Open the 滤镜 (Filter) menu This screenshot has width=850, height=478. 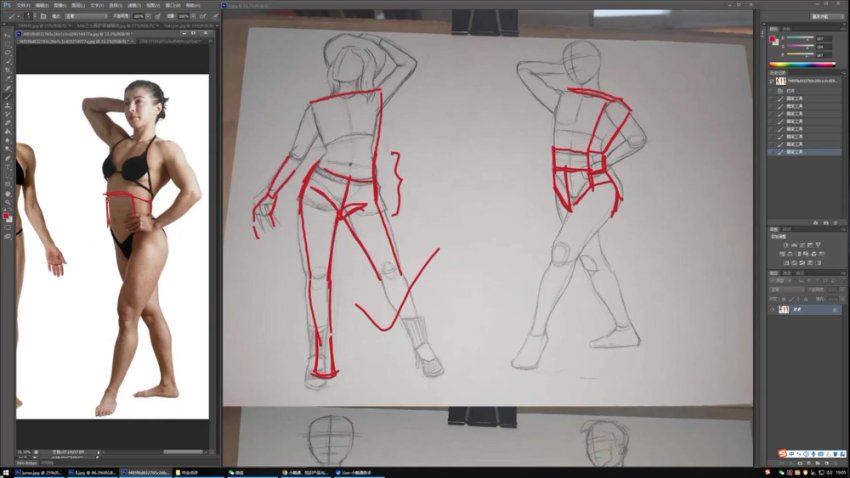pos(134,5)
